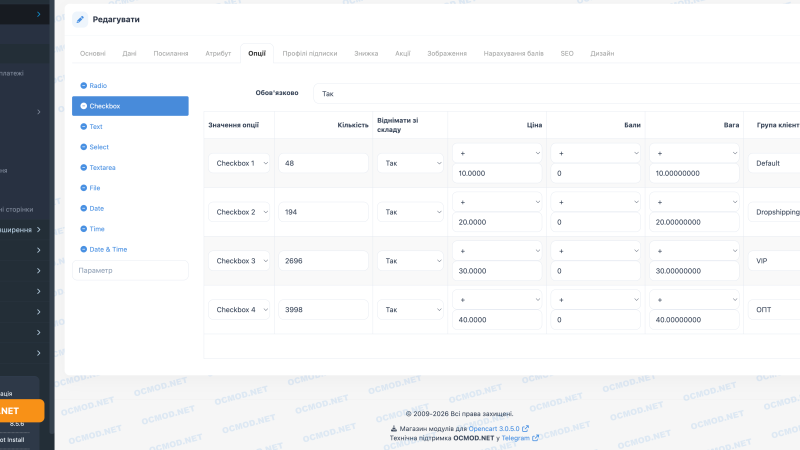Open the Checkbox 4 option value dropdown
This screenshot has height=450, width=800.
(x=239, y=310)
